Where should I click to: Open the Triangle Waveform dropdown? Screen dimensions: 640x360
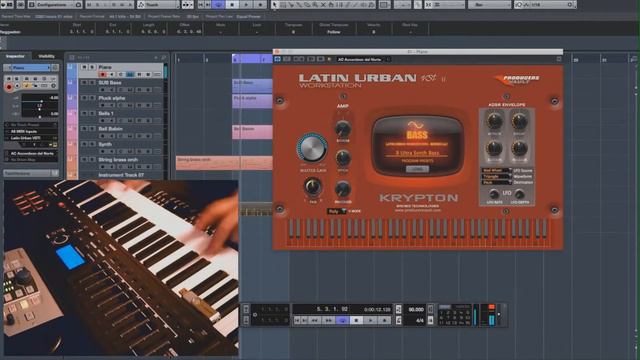click(496, 176)
